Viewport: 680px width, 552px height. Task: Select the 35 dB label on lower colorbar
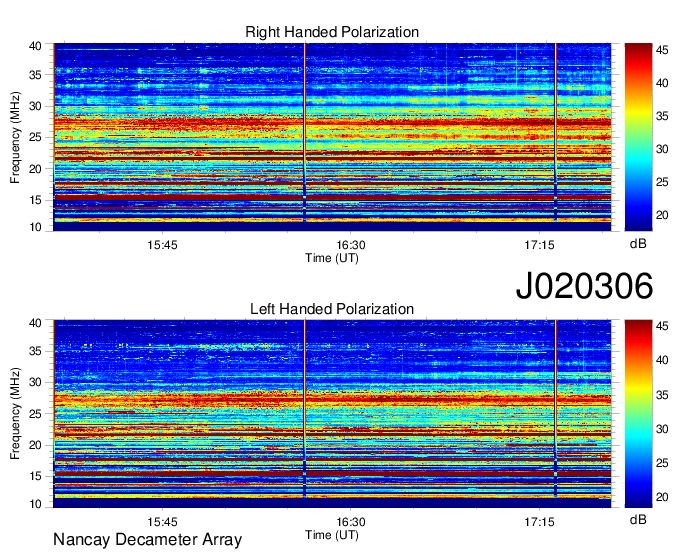click(662, 395)
